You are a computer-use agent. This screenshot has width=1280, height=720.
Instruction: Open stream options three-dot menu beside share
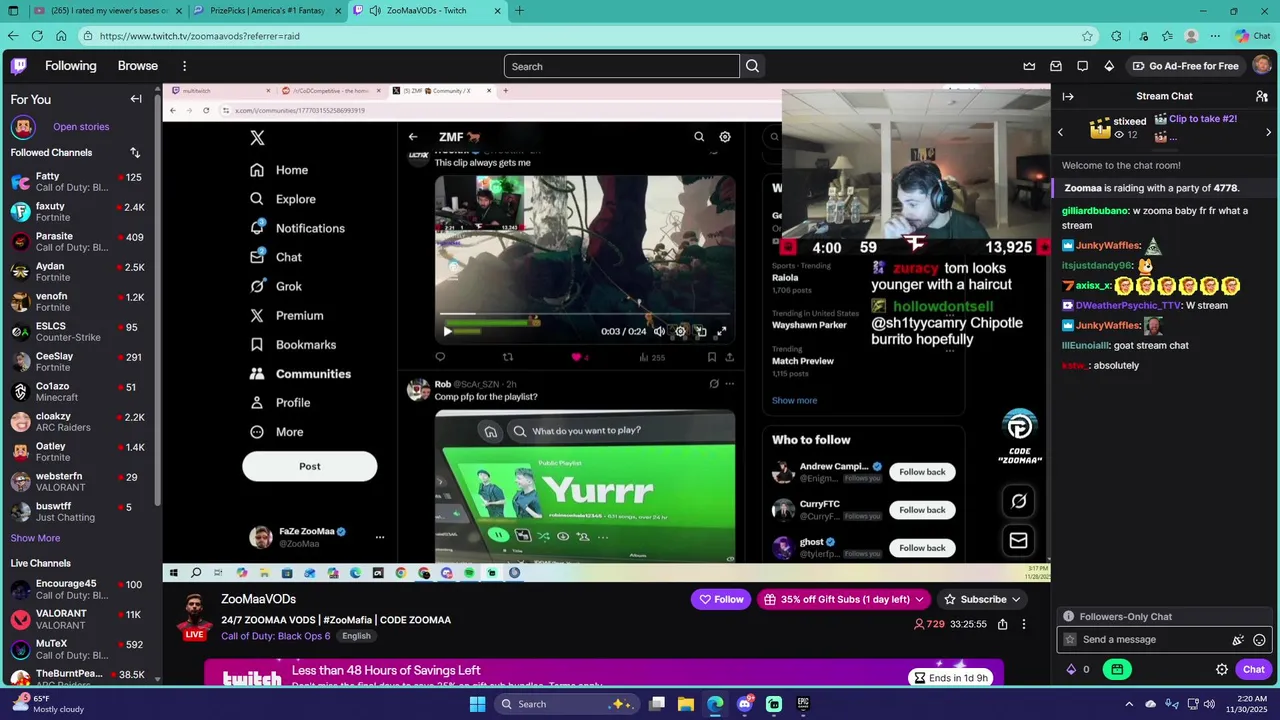click(1024, 624)
